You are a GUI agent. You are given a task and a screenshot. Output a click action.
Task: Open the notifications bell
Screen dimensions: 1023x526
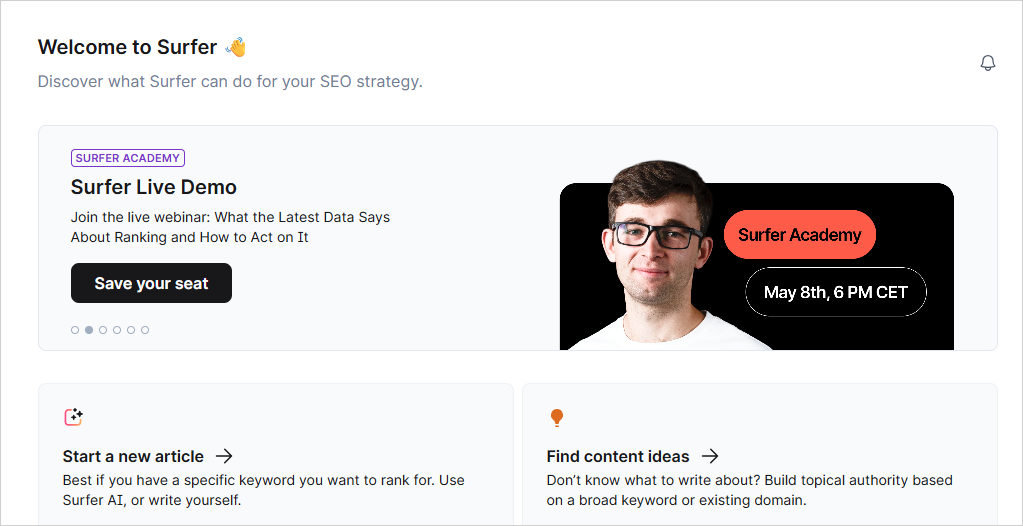[988, 63]
